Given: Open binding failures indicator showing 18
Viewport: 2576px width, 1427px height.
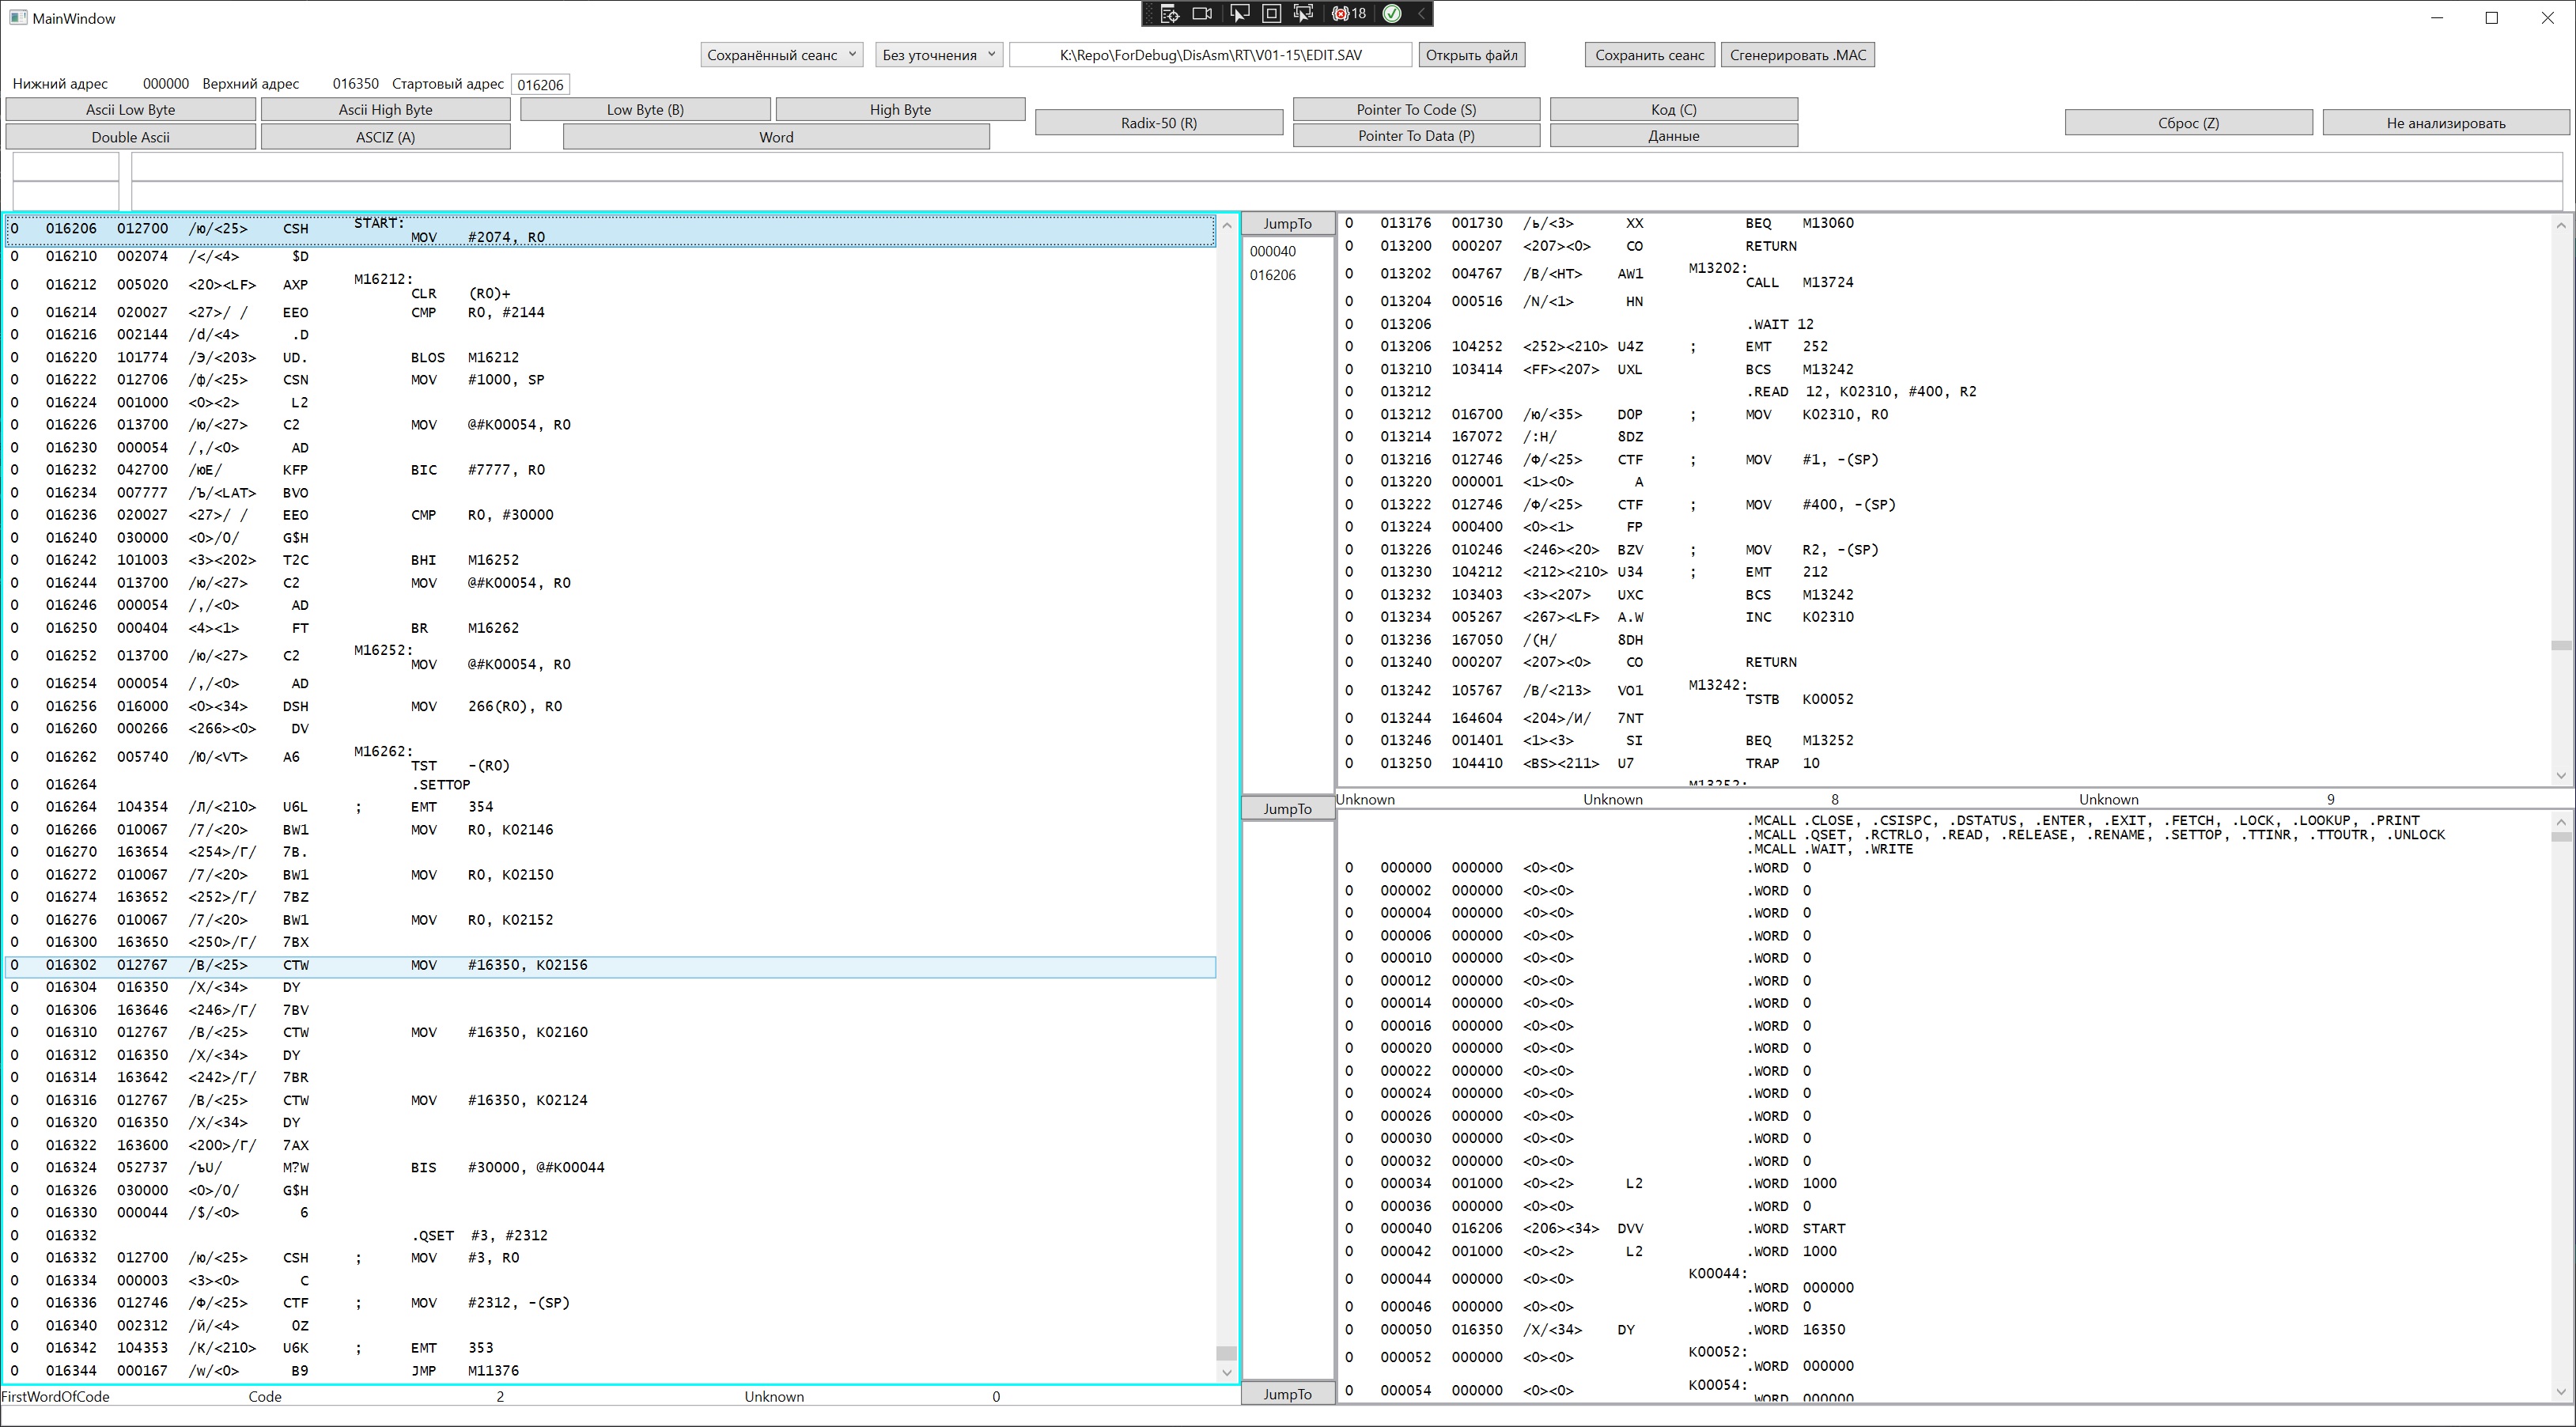Looking at the screenshot, I should point(1349,14).
